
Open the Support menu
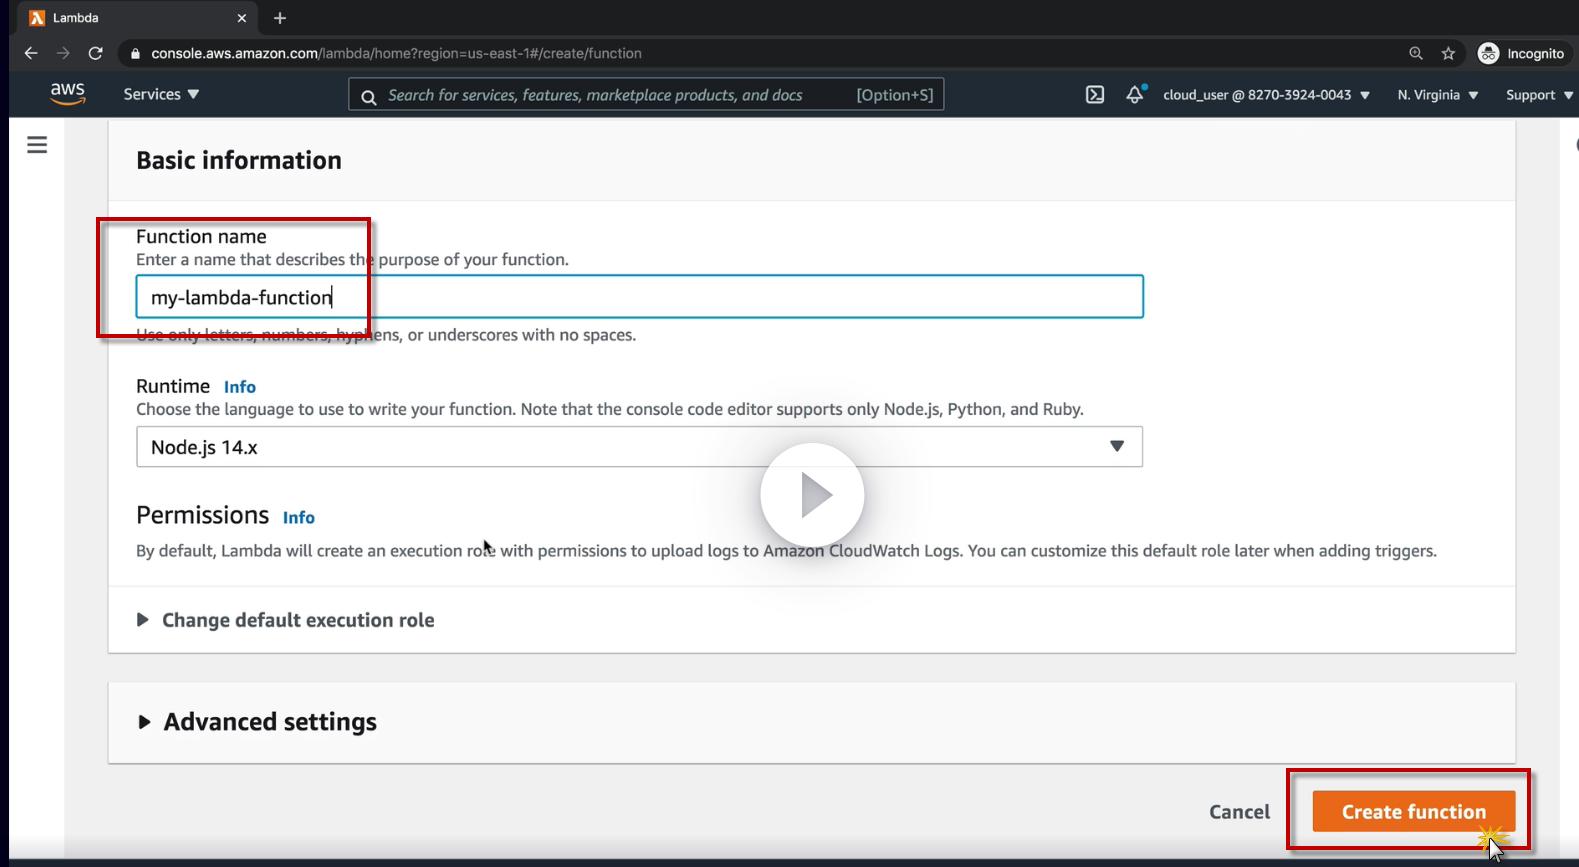(x=1540, y=95)
